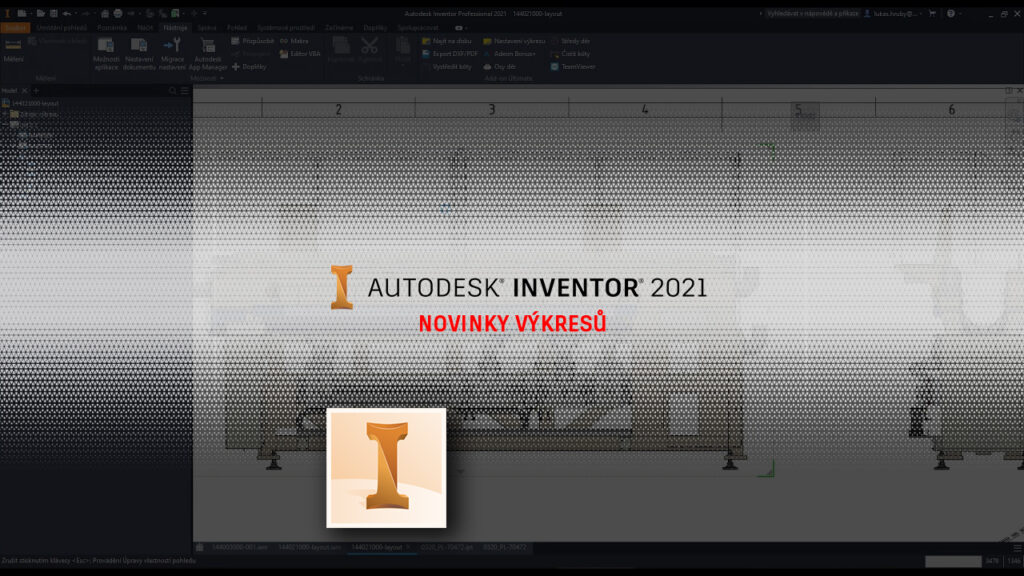1024x576 pixels.
Task: Open Nastavení výkresu command
Action: (514, 41)
